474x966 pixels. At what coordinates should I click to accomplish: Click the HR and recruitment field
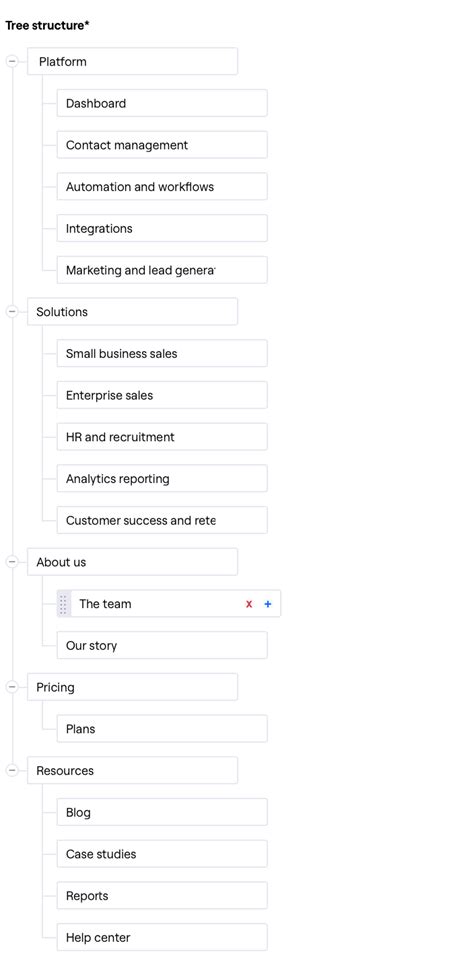[x=162, y=437]
